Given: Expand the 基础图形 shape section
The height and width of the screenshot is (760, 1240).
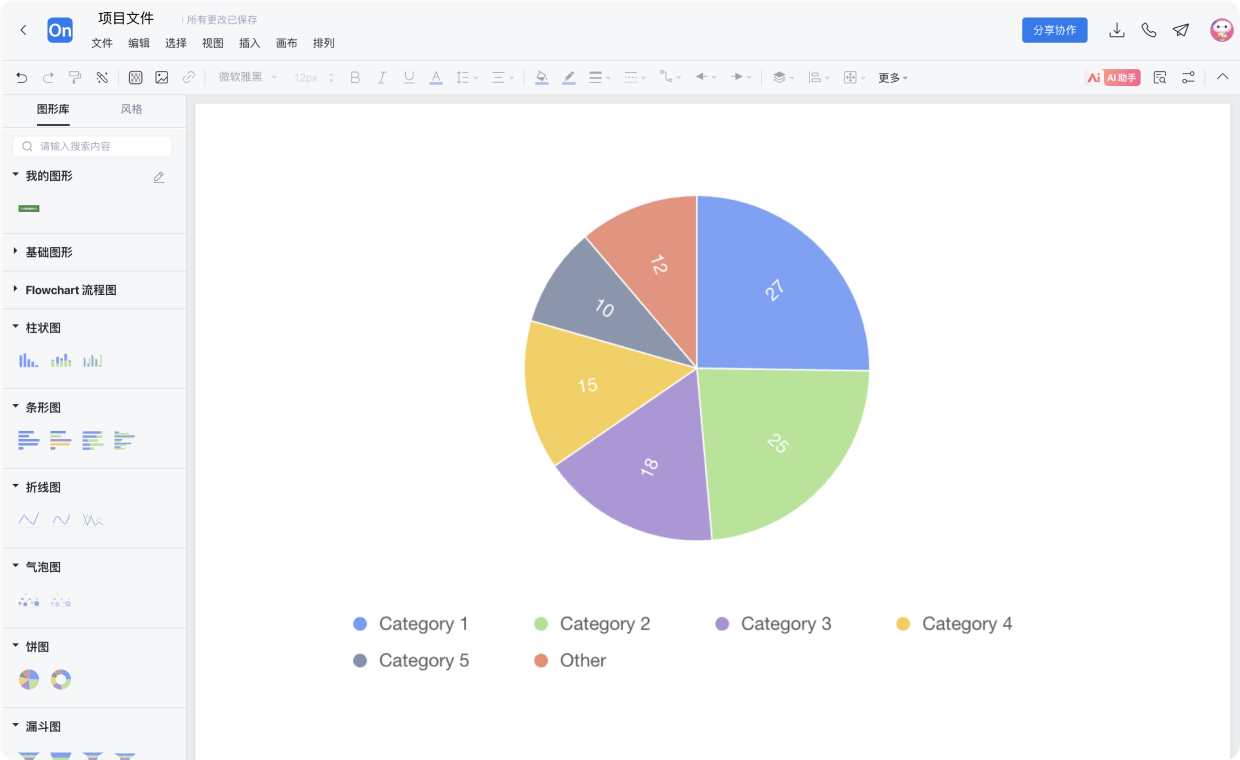Looking at the screenshot, I should [49, 252].
